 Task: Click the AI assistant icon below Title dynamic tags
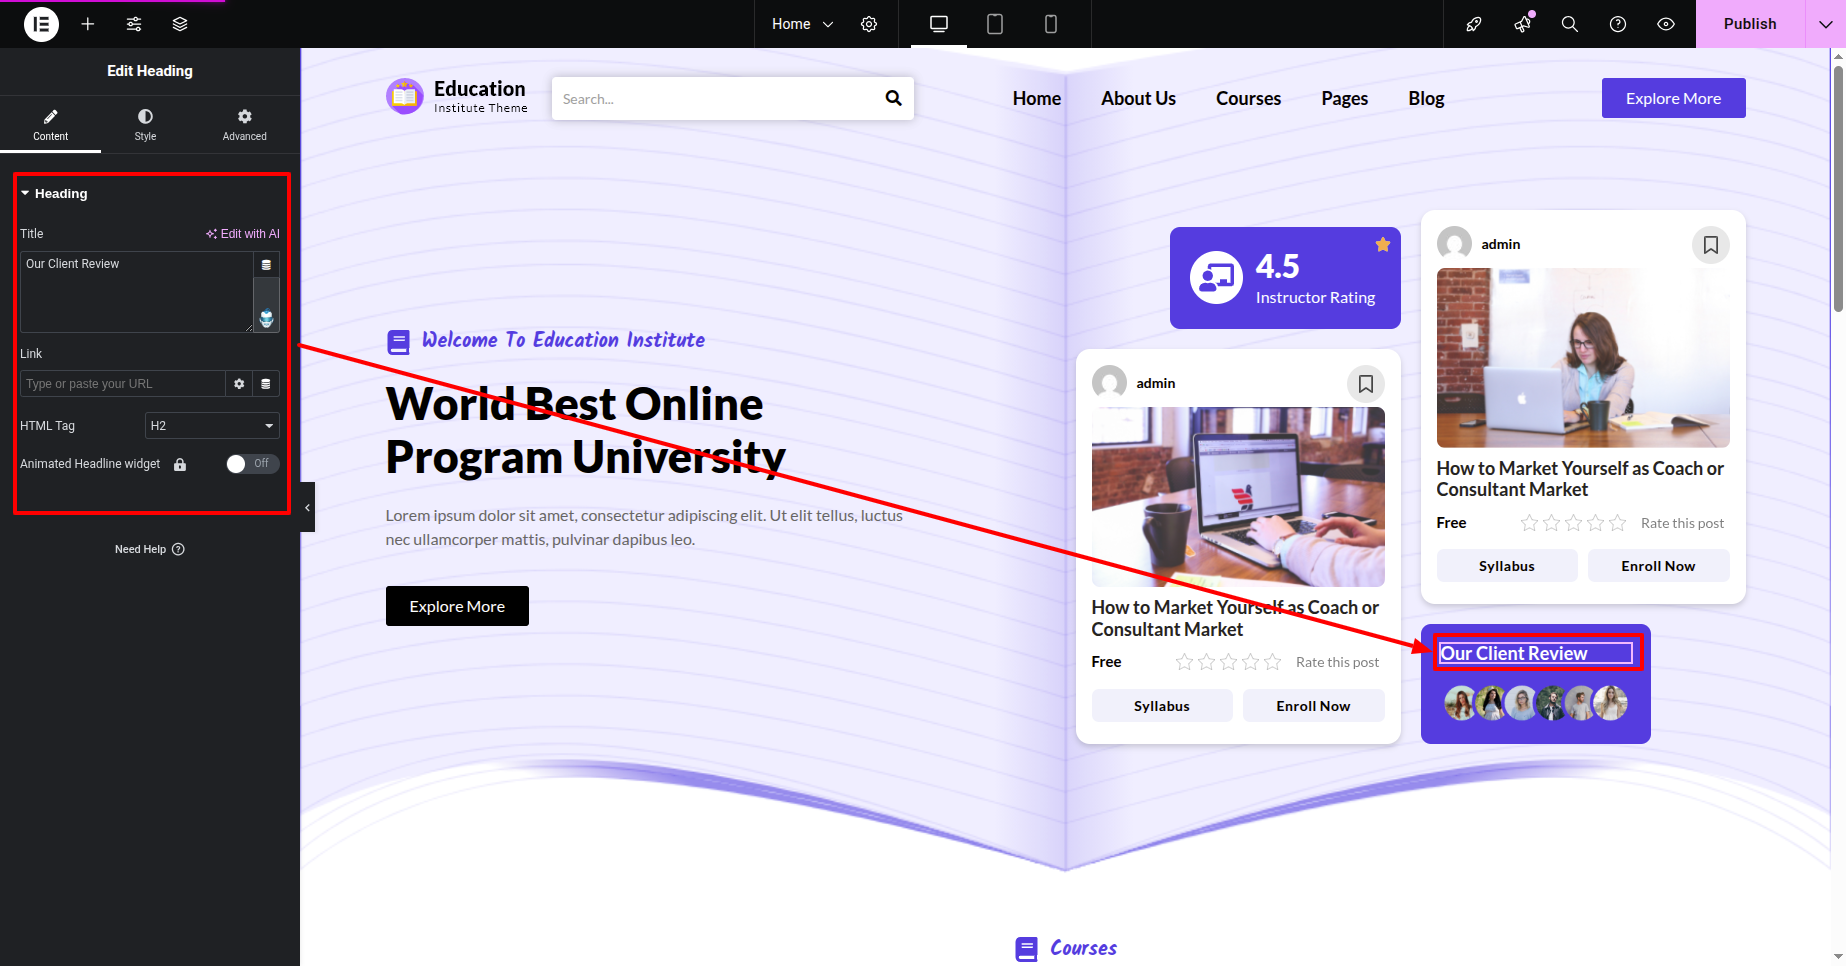tap(266, 320)
